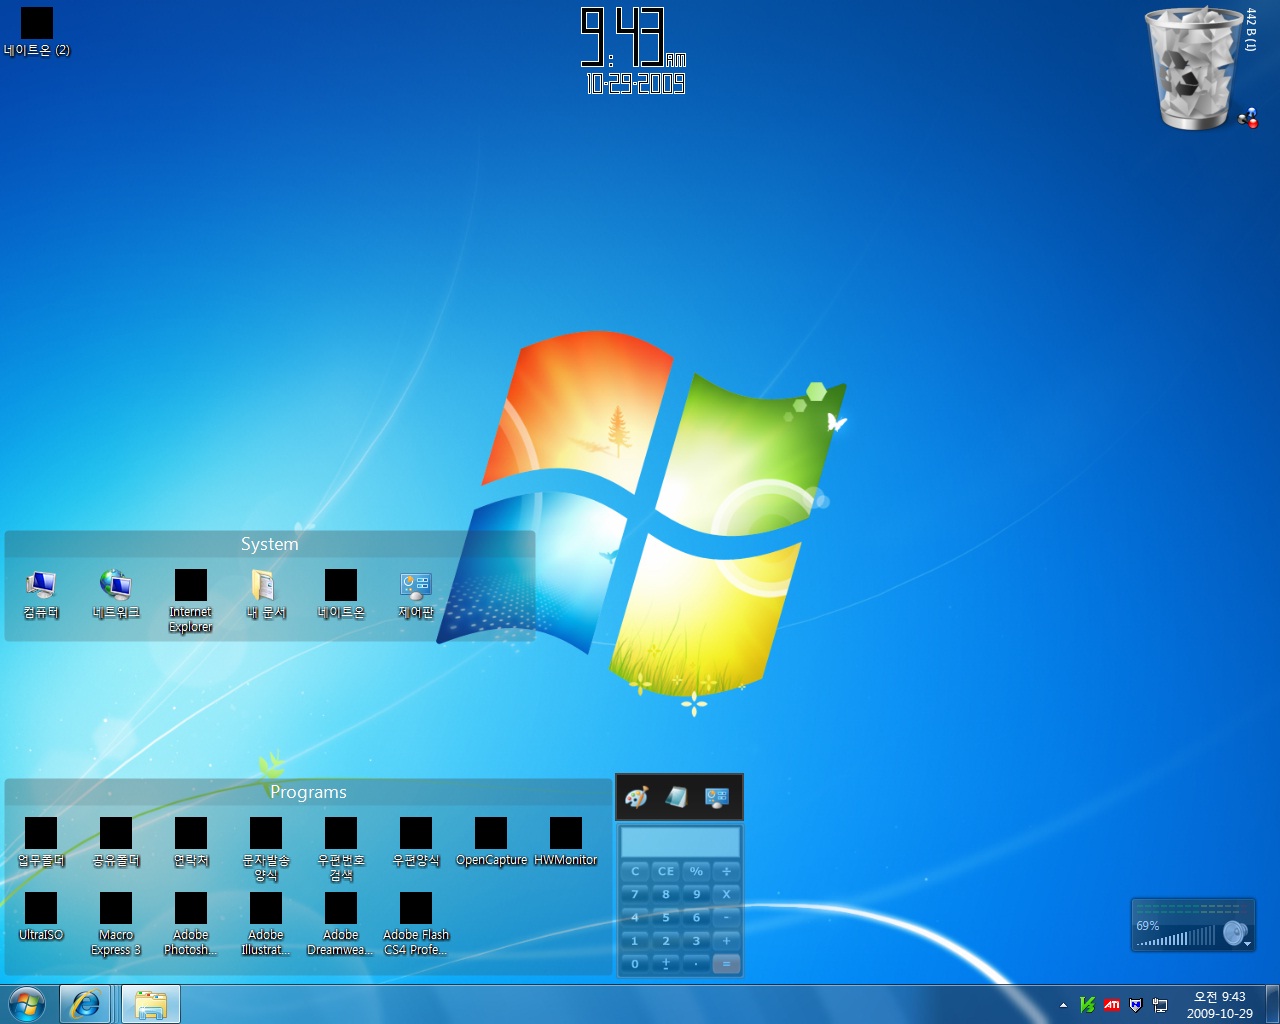
Task: Launch Internet Explorer from the taskbar
Action: click(x=85, y=1004)
